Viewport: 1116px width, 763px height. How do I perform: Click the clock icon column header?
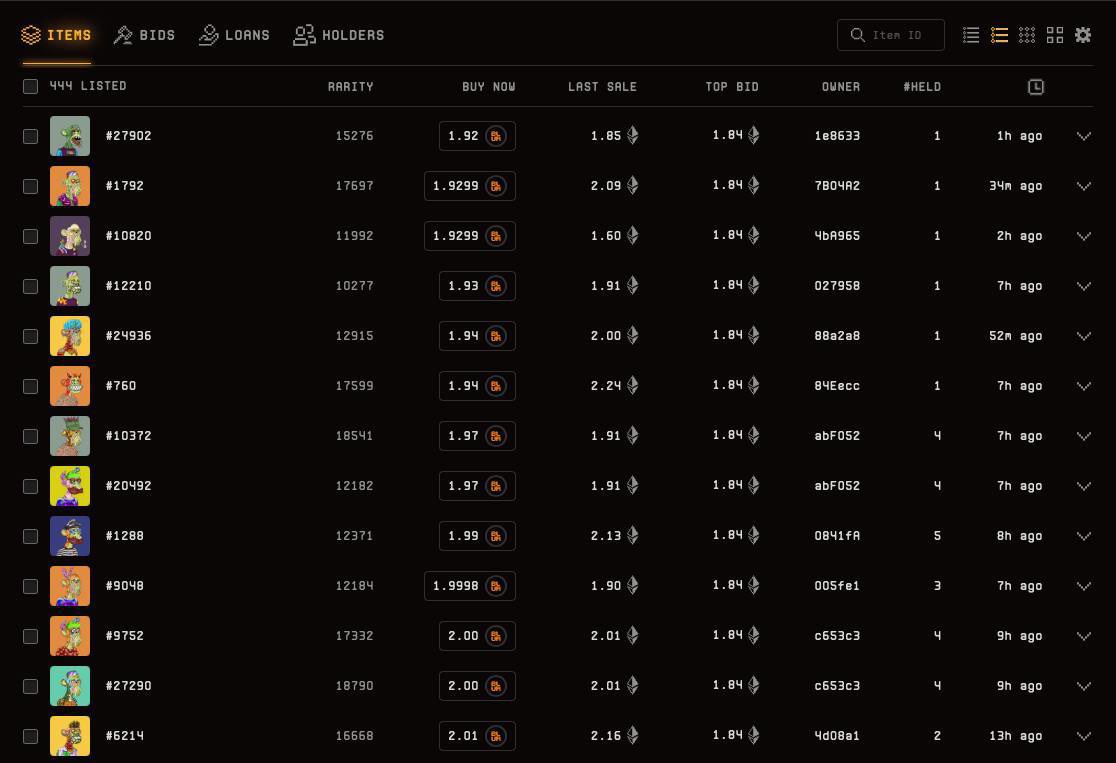click(1036, 87)
